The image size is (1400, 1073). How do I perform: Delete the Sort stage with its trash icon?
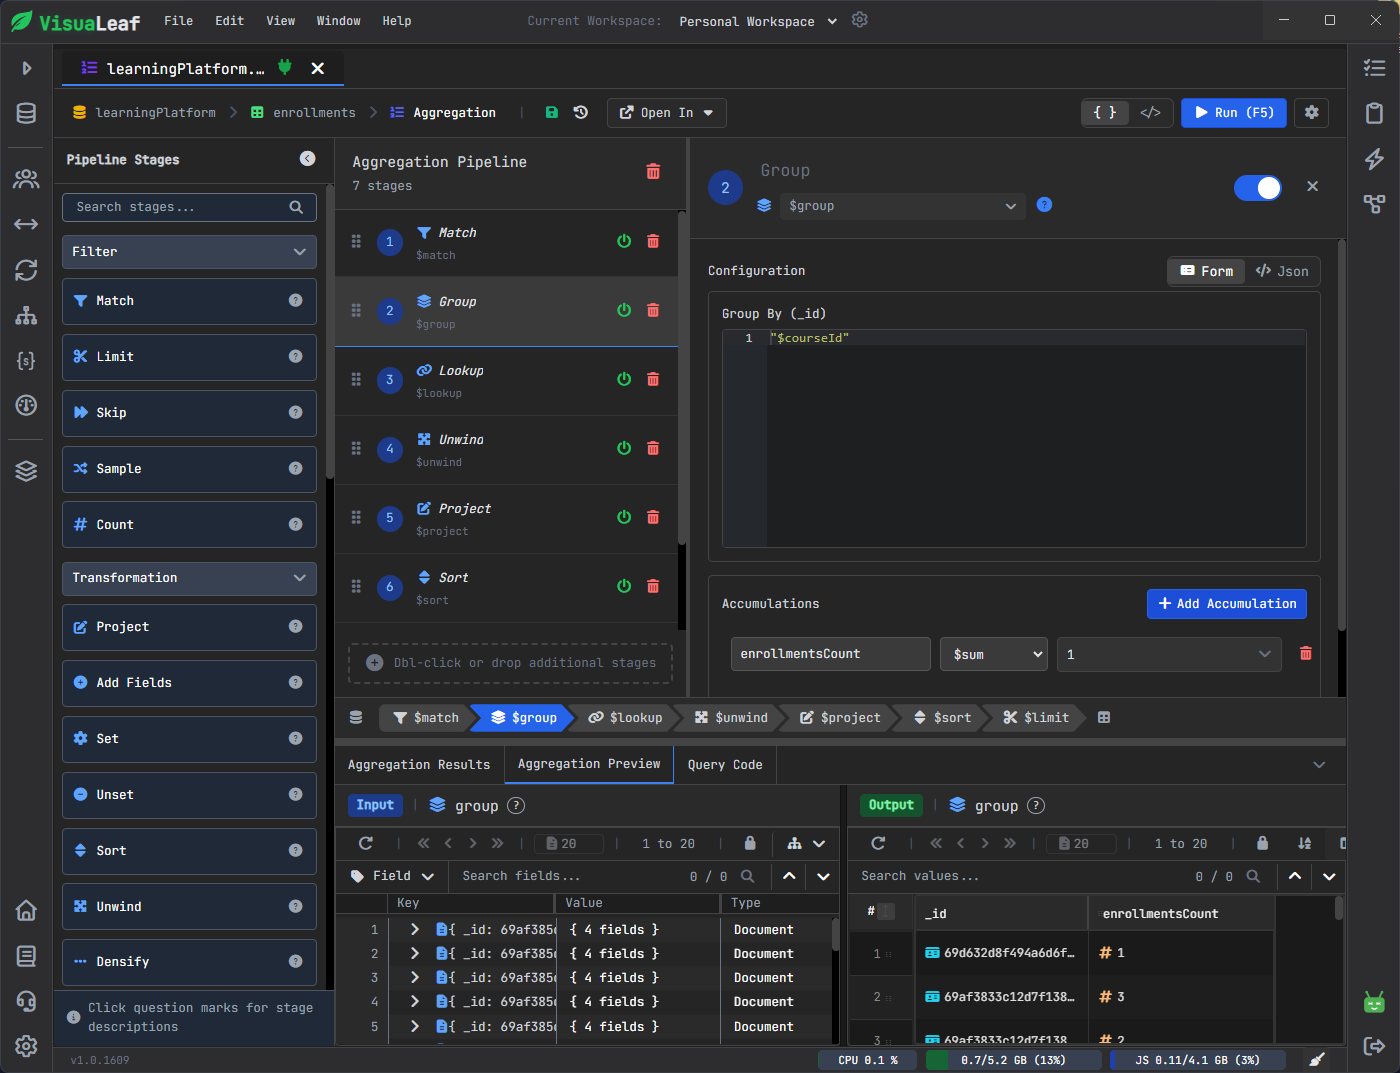tap(653, 586)
